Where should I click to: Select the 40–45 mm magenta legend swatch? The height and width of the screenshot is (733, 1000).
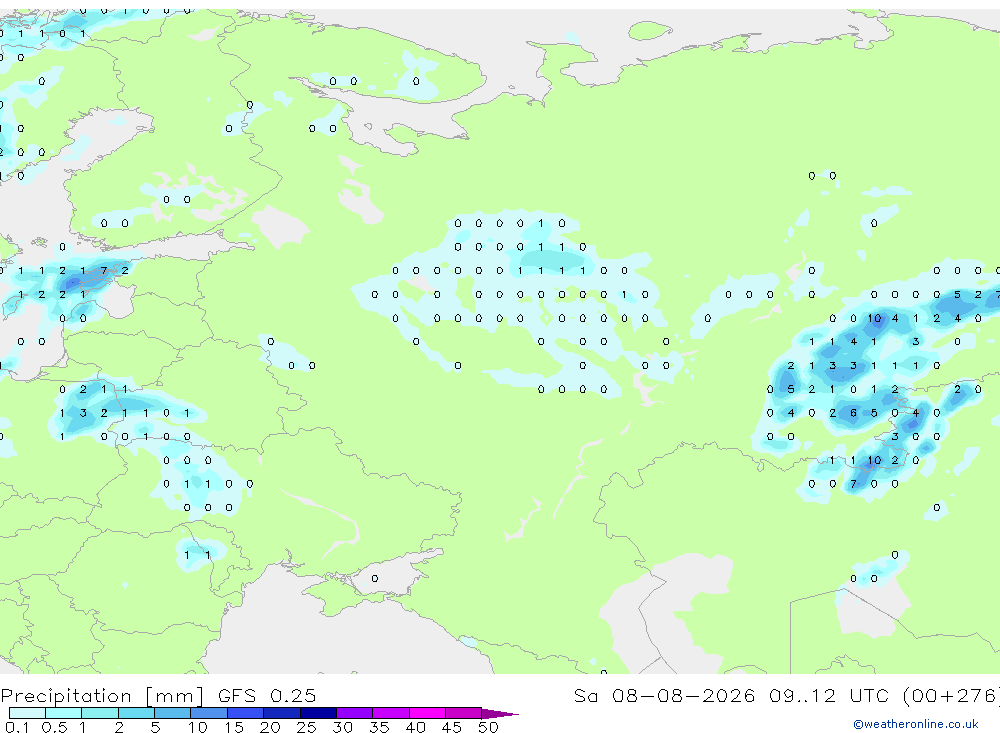coord(427,713)
